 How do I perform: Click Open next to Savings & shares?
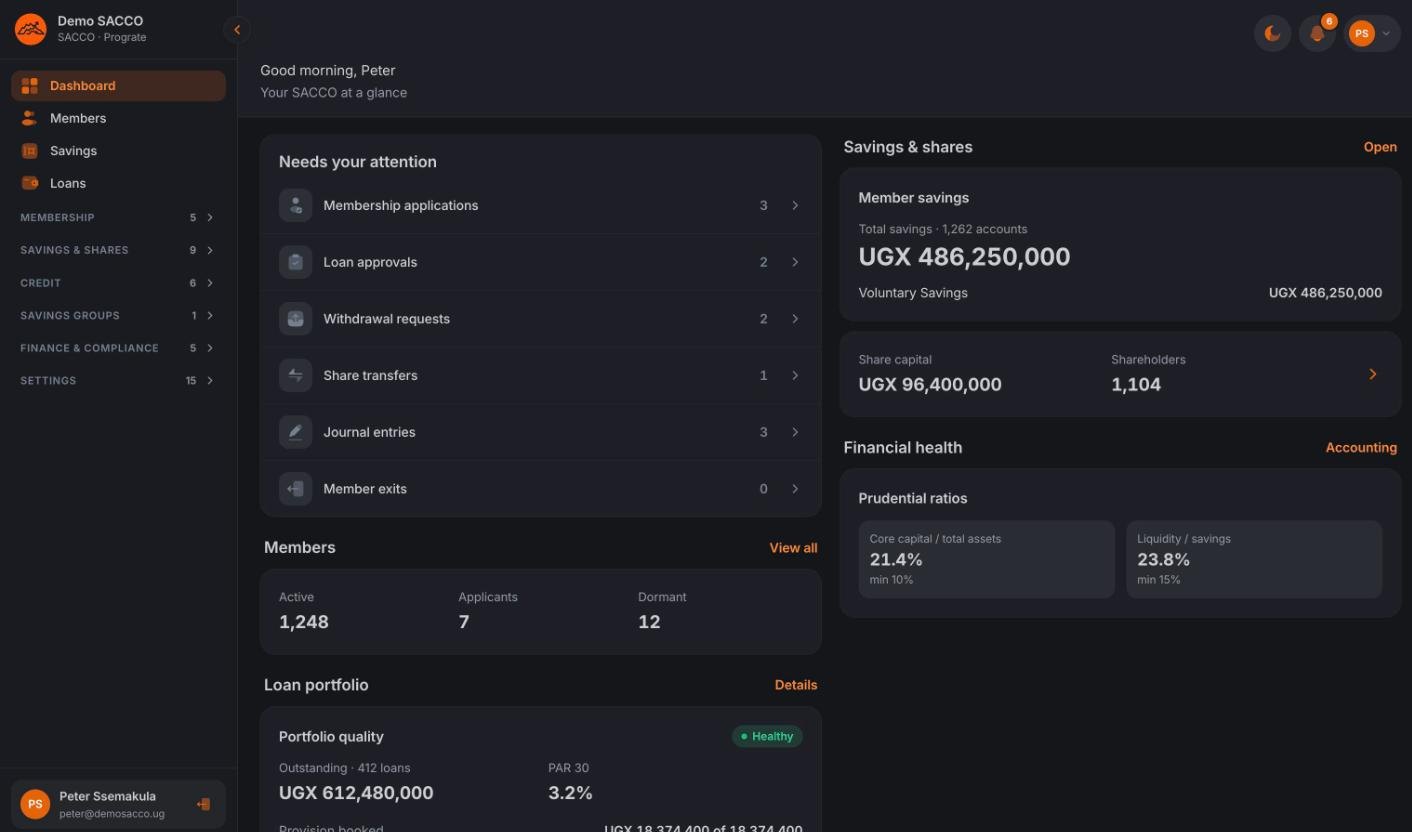[x=1380, y=147]
